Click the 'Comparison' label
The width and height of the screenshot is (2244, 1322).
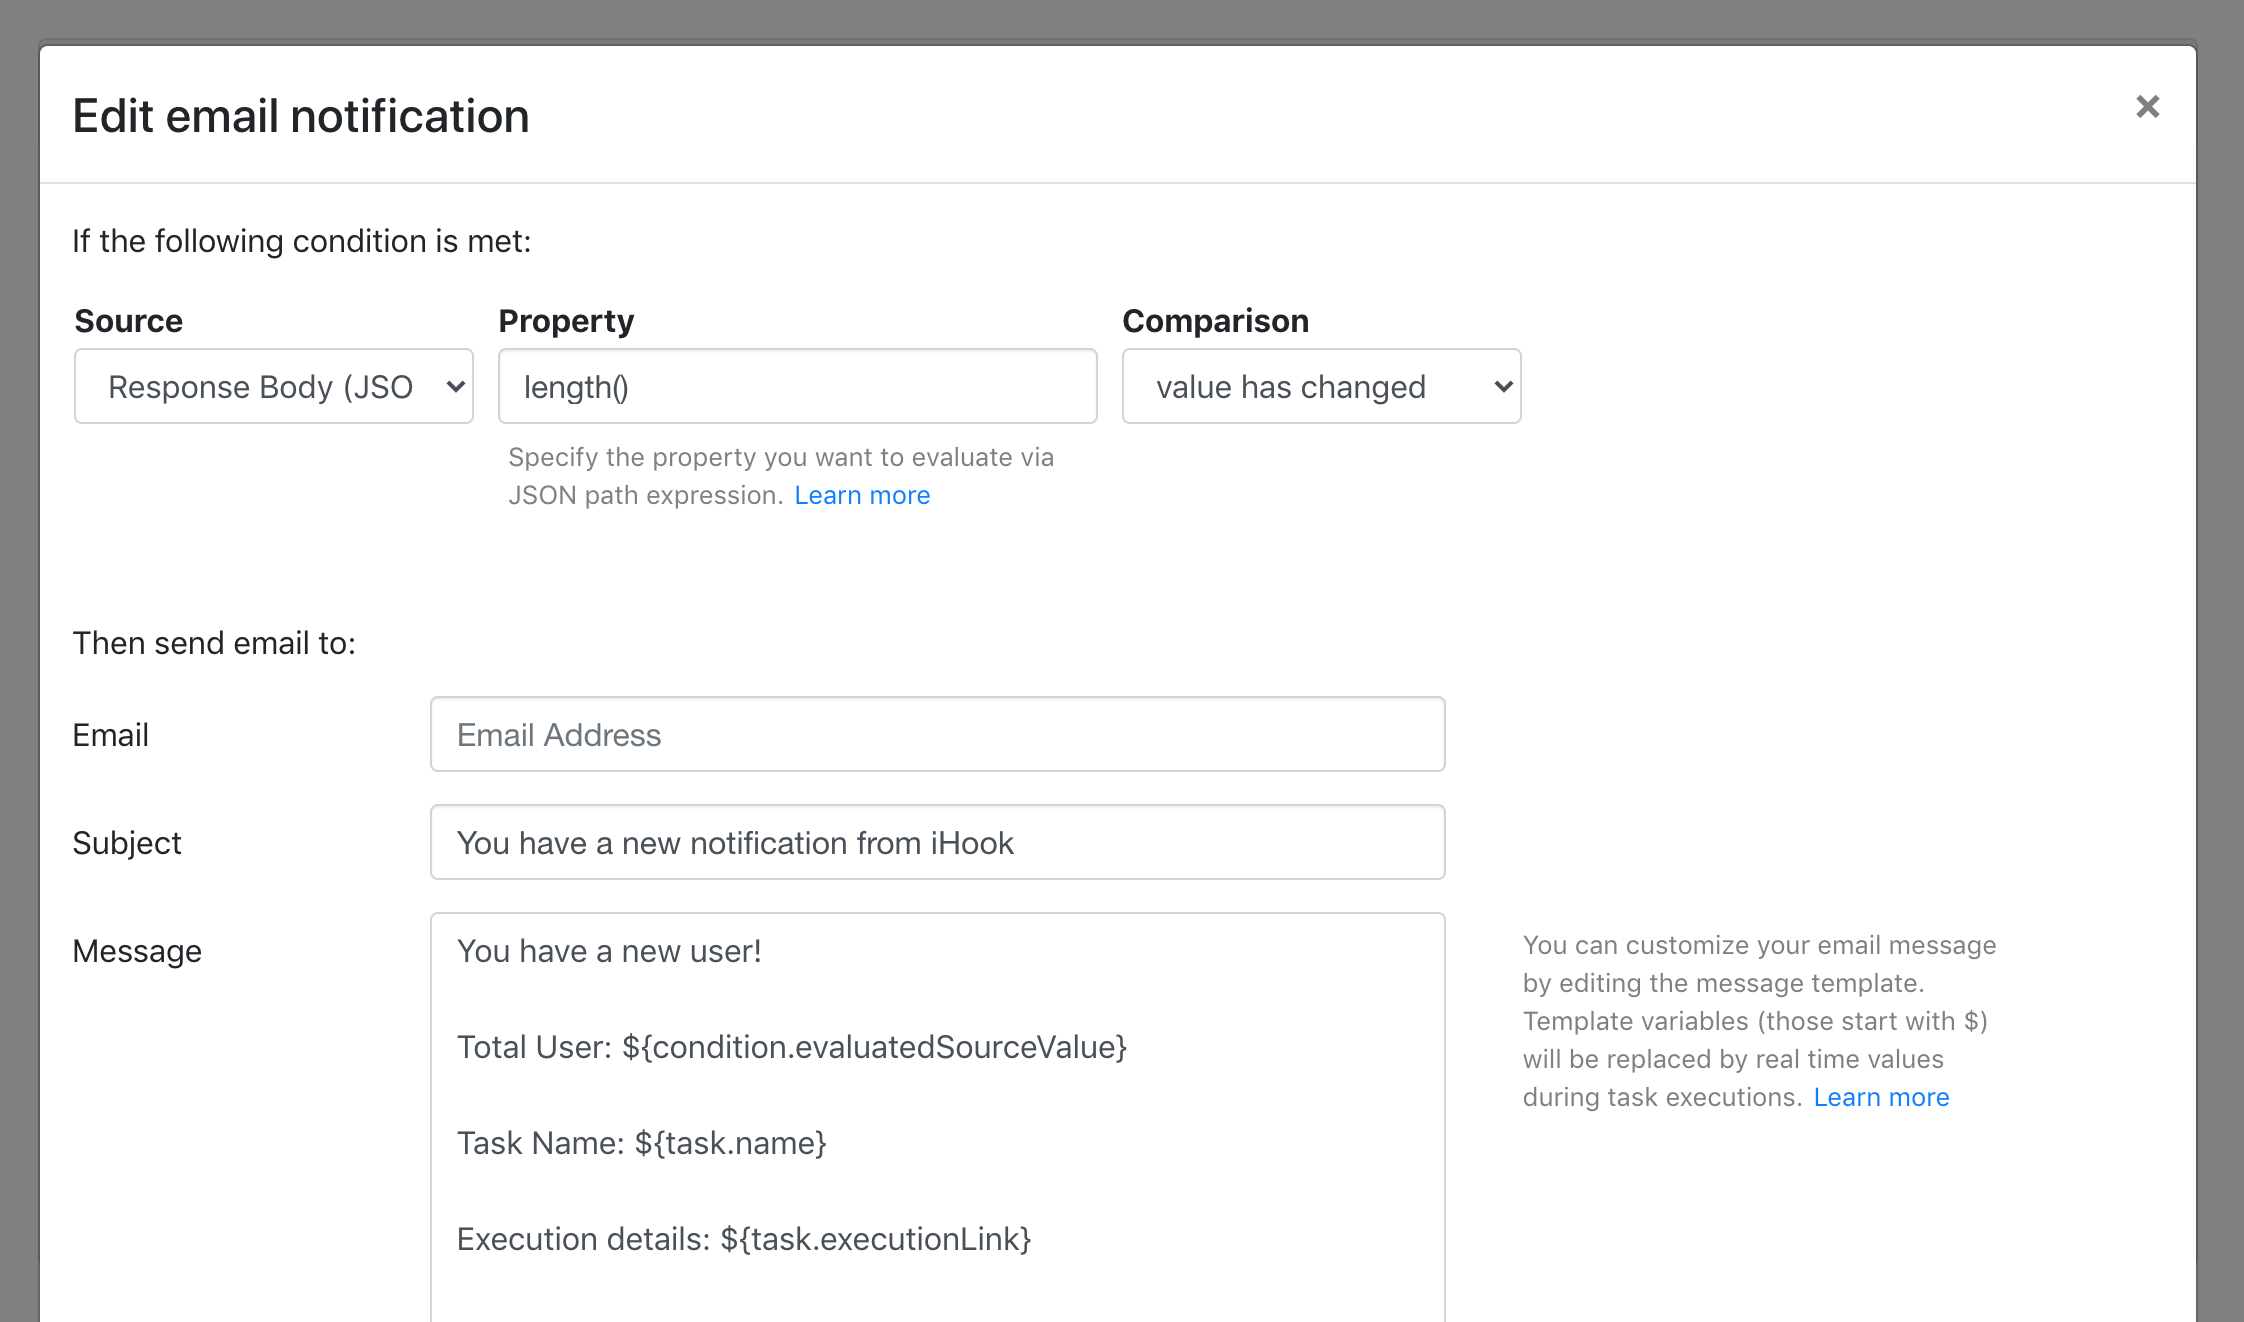click(1215, 321)
